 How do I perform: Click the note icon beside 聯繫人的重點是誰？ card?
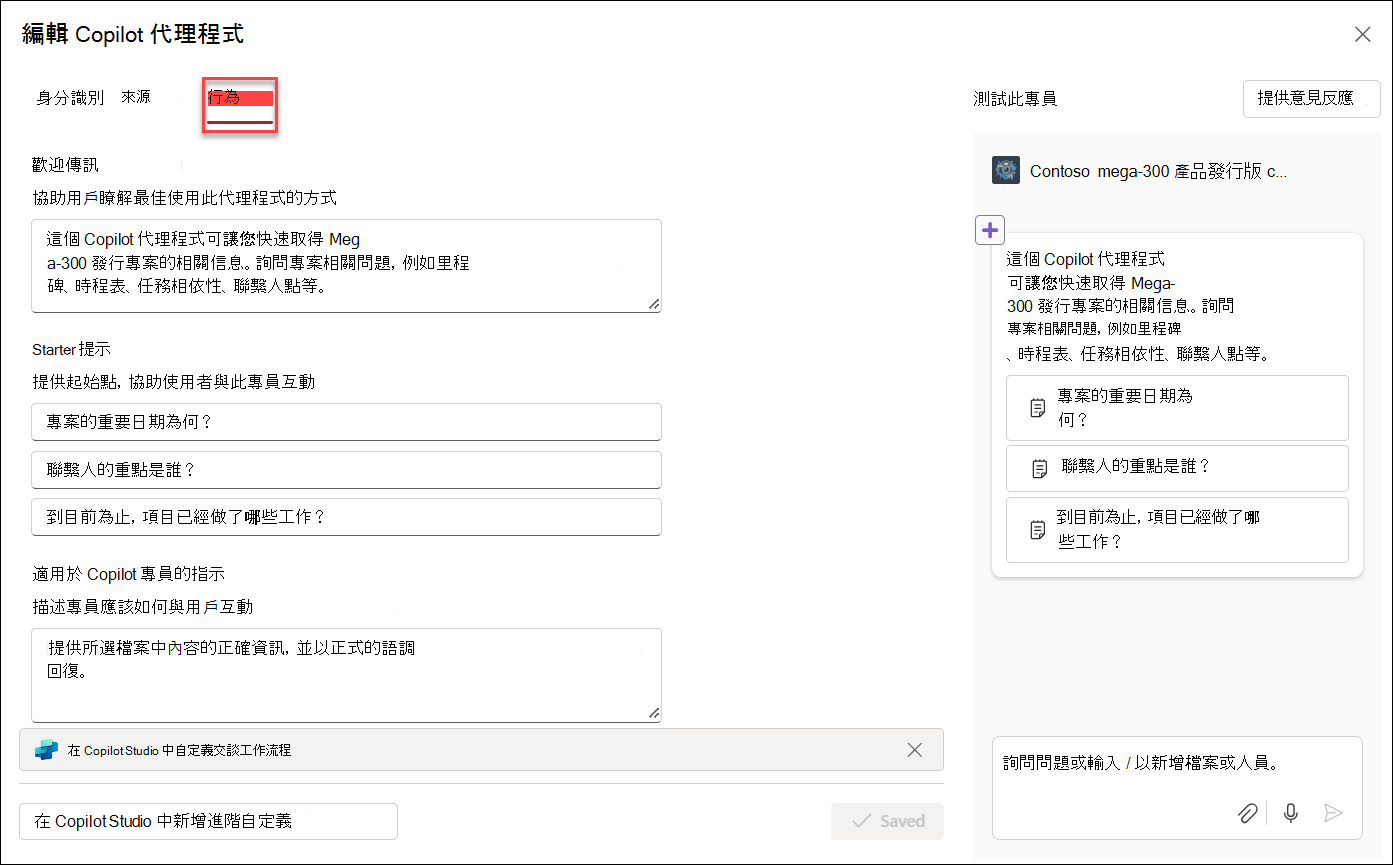1040,468
